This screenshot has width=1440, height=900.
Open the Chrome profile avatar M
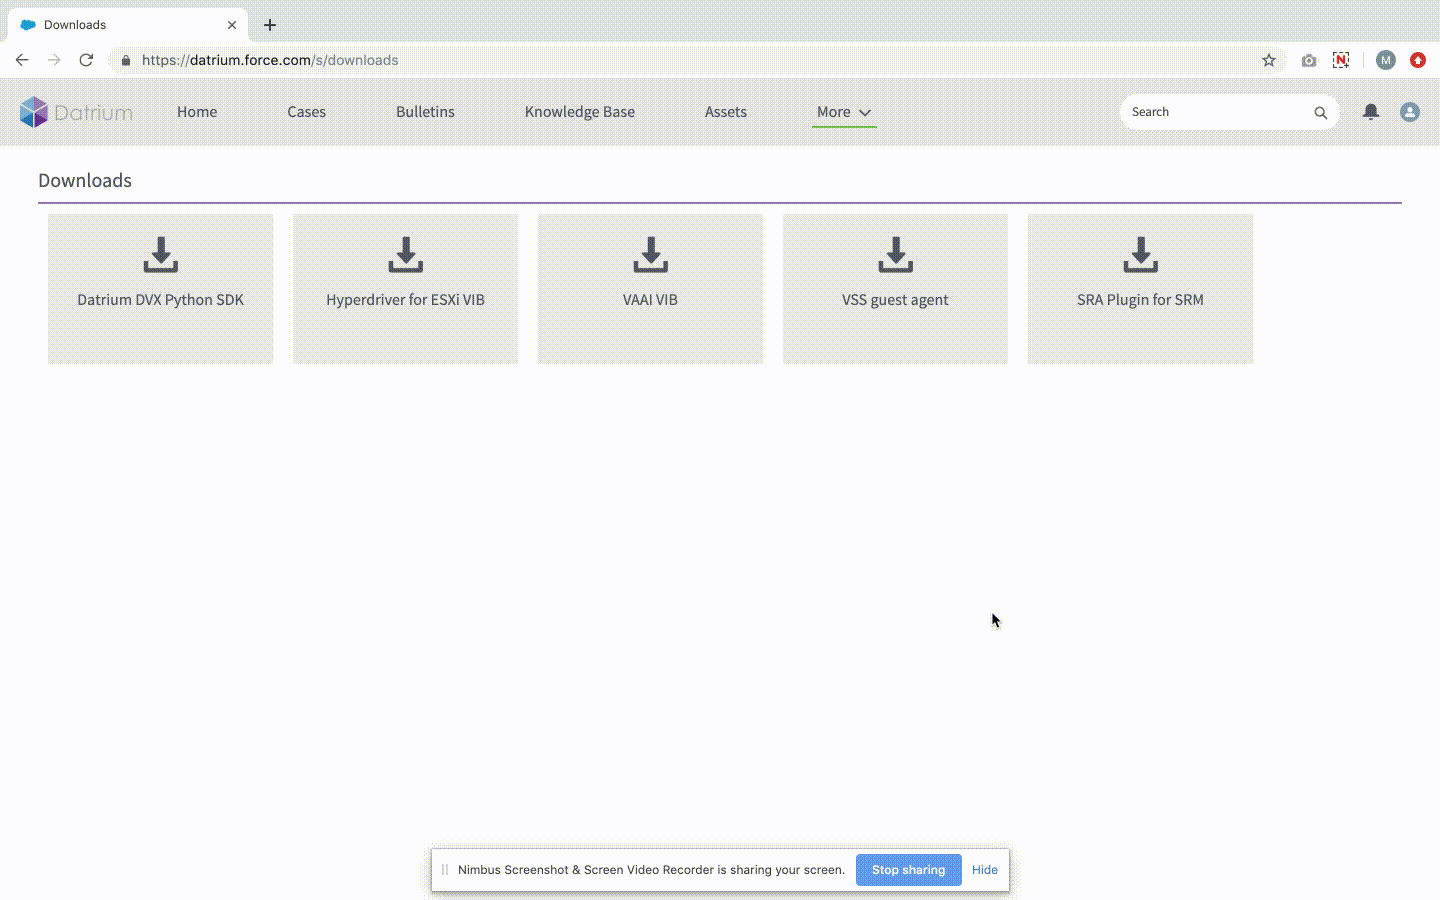(x=1386, y=60)
